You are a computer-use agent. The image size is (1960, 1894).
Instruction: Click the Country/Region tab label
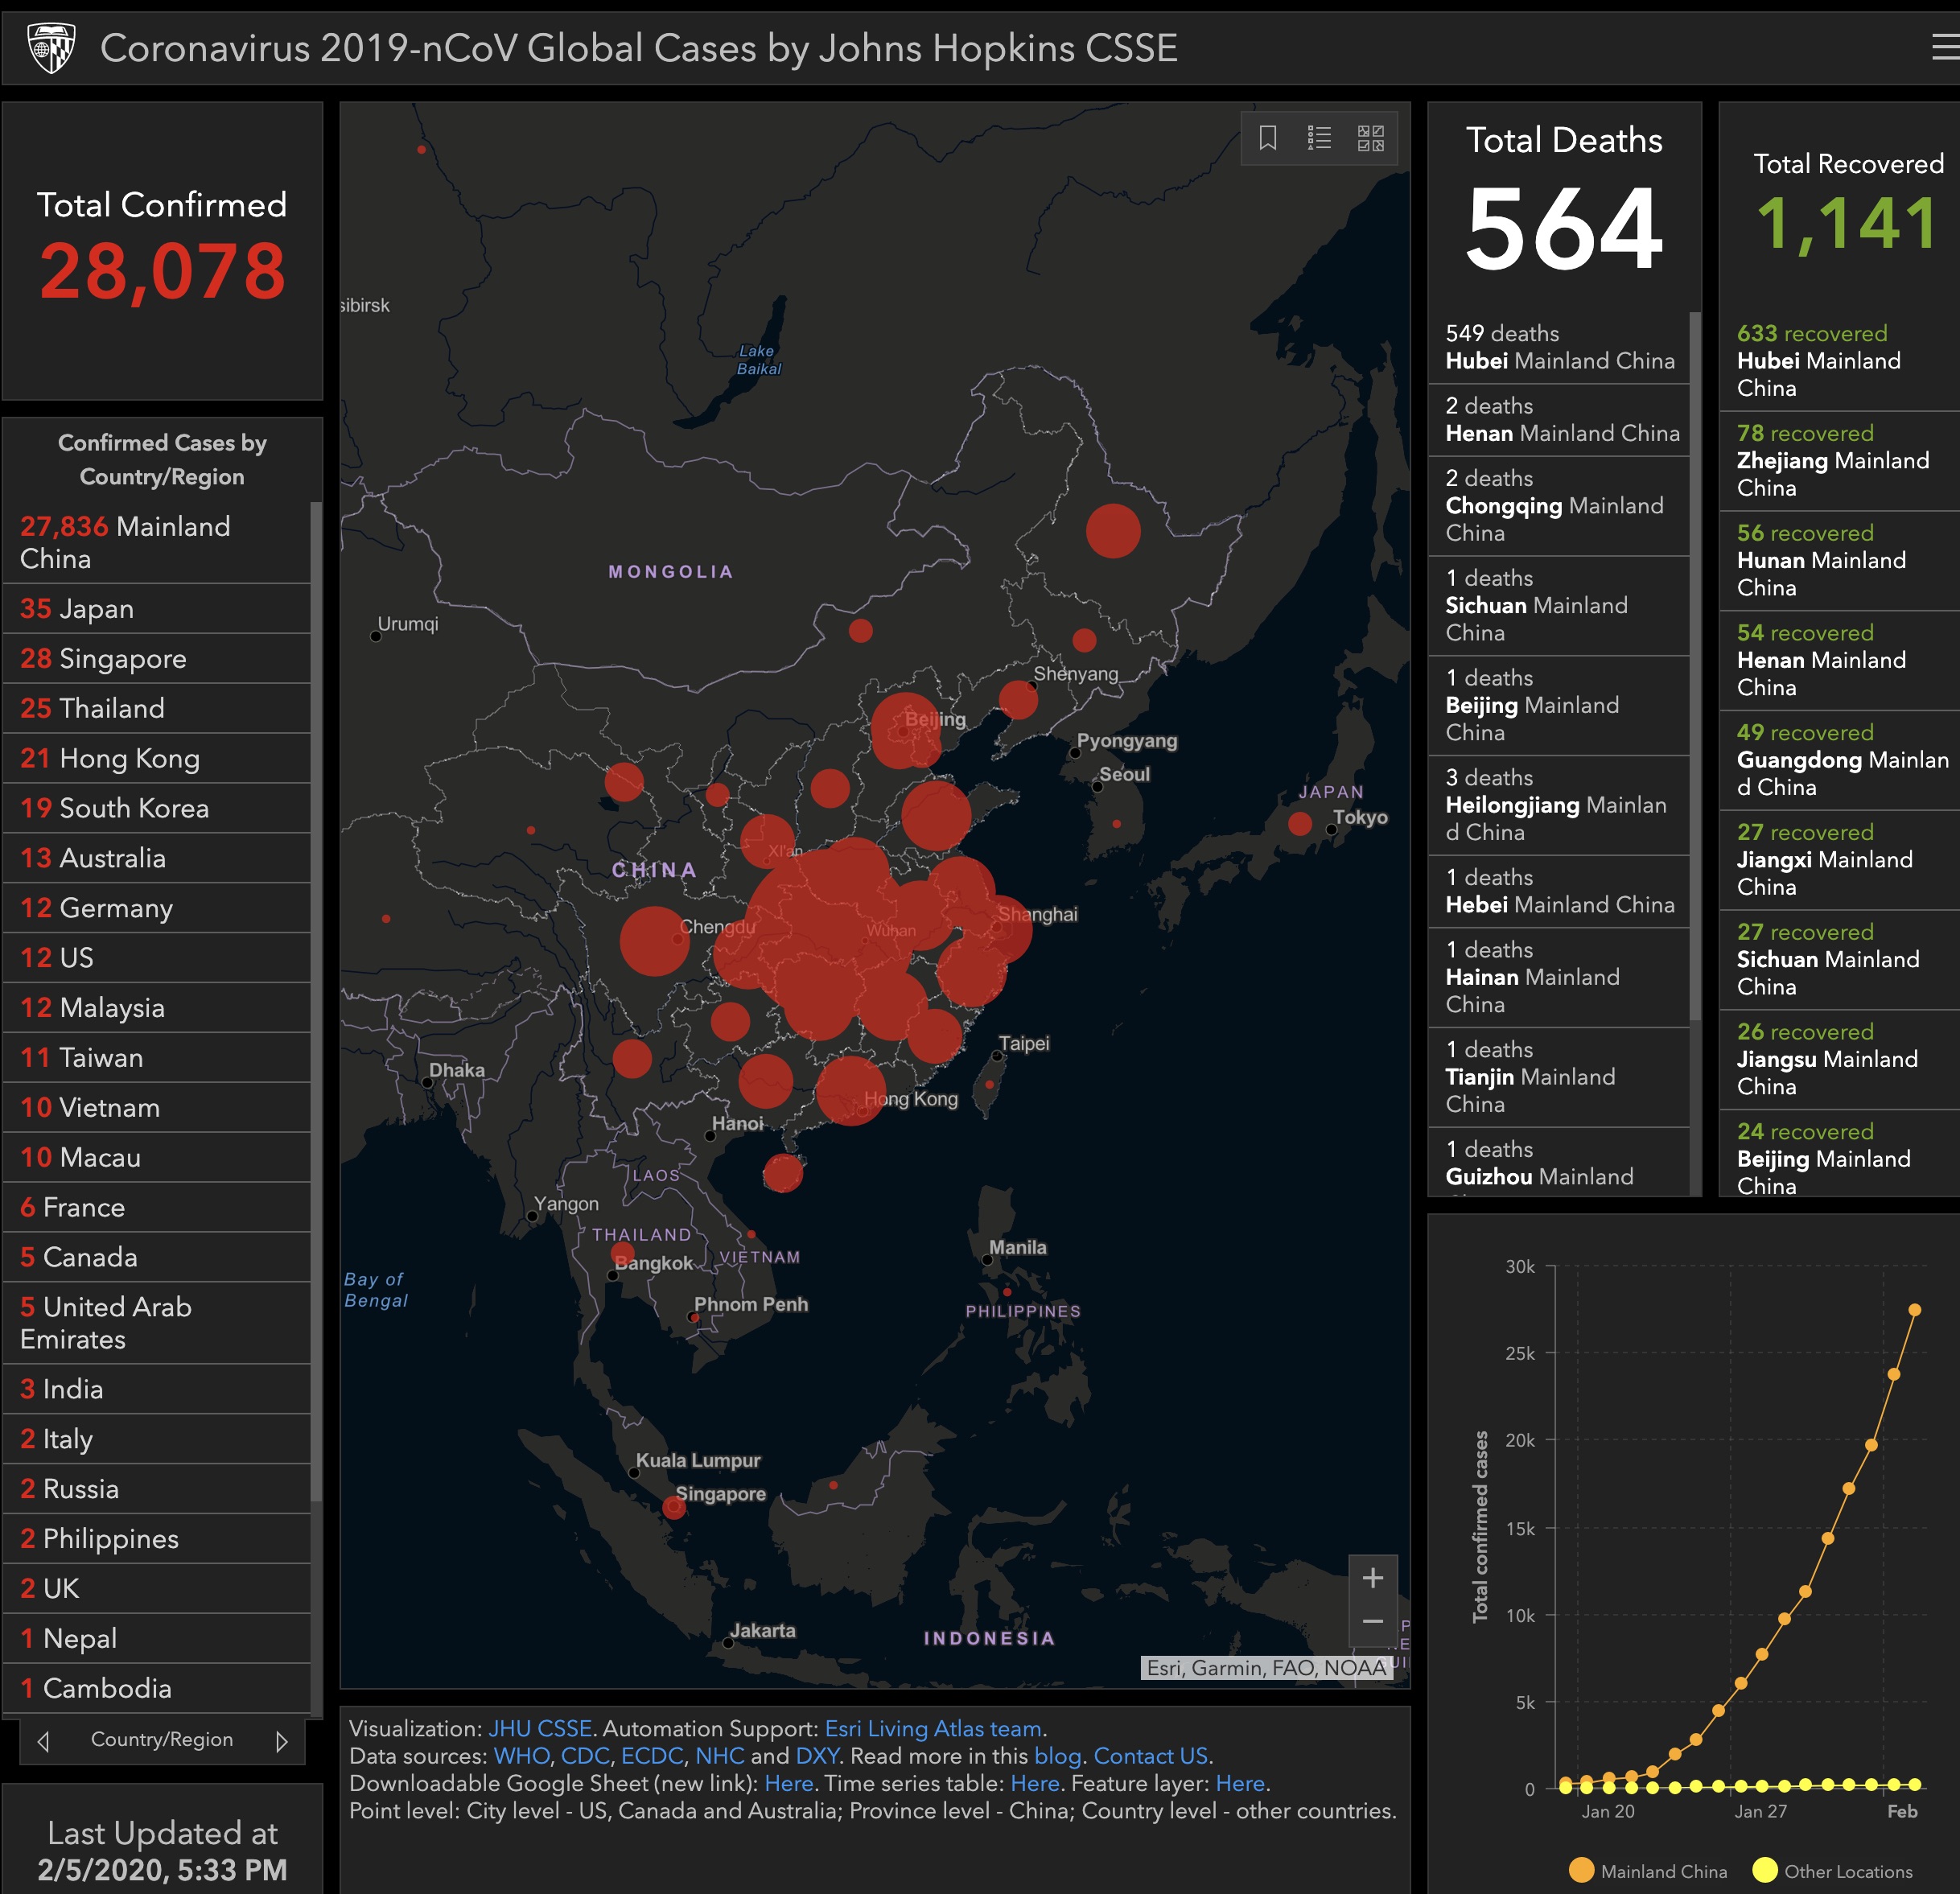click(162, 1740)
